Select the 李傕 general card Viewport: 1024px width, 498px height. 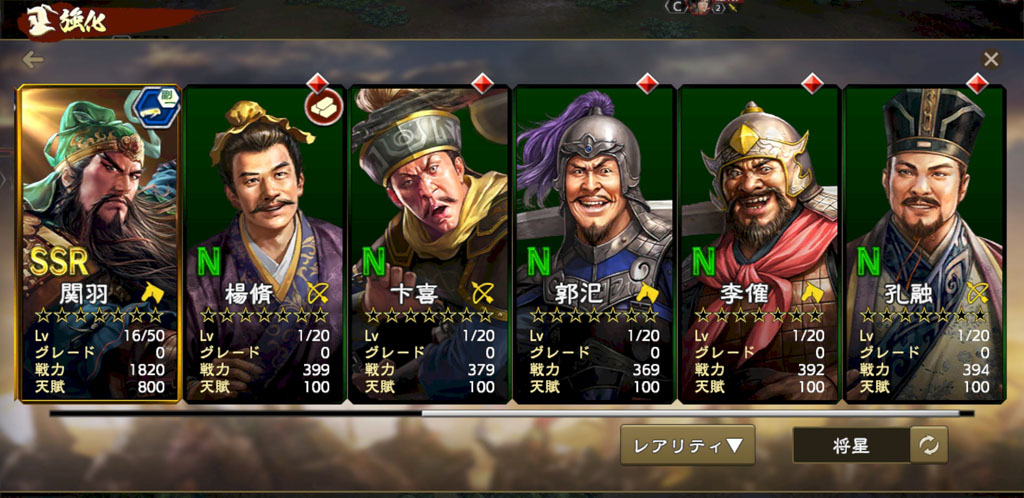[x=759, y=245]
